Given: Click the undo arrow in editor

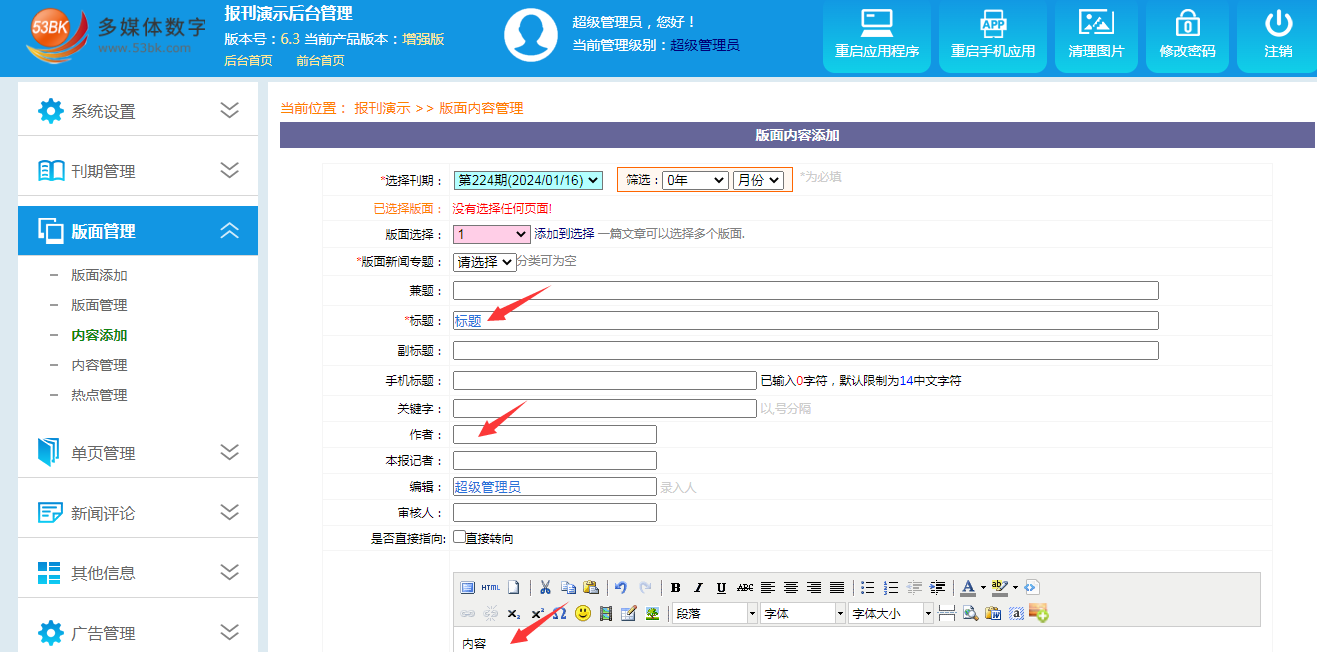Looking at the screenshot, I should pyautogui.click(x=621, y=588).
